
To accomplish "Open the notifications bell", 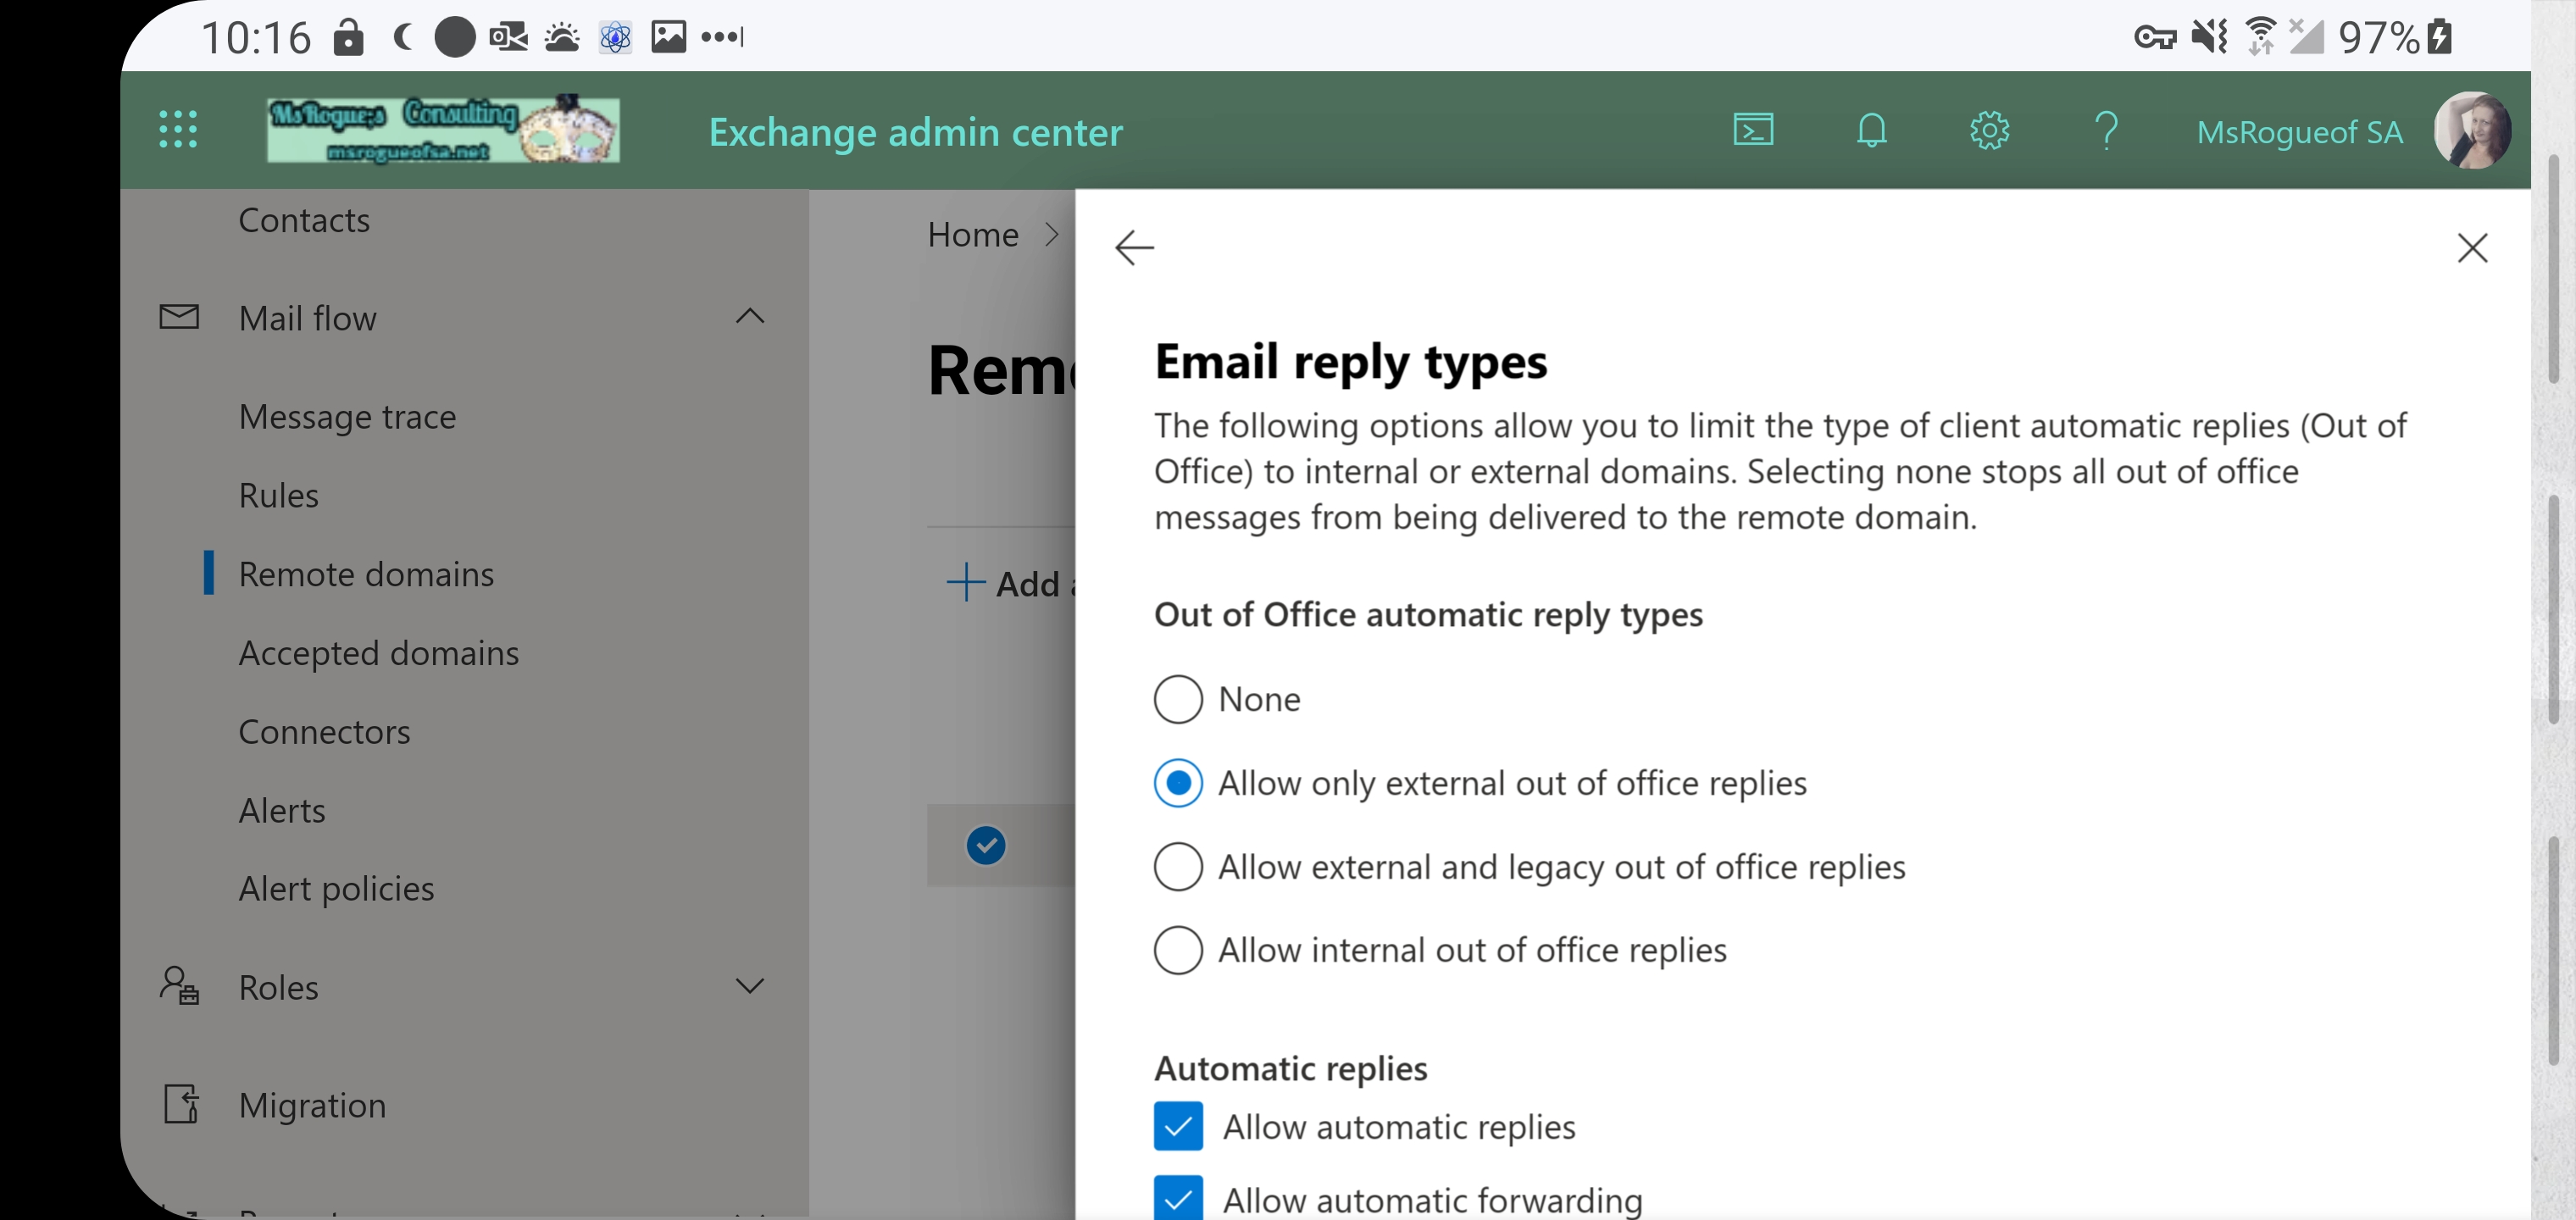I will [1871, 130].
